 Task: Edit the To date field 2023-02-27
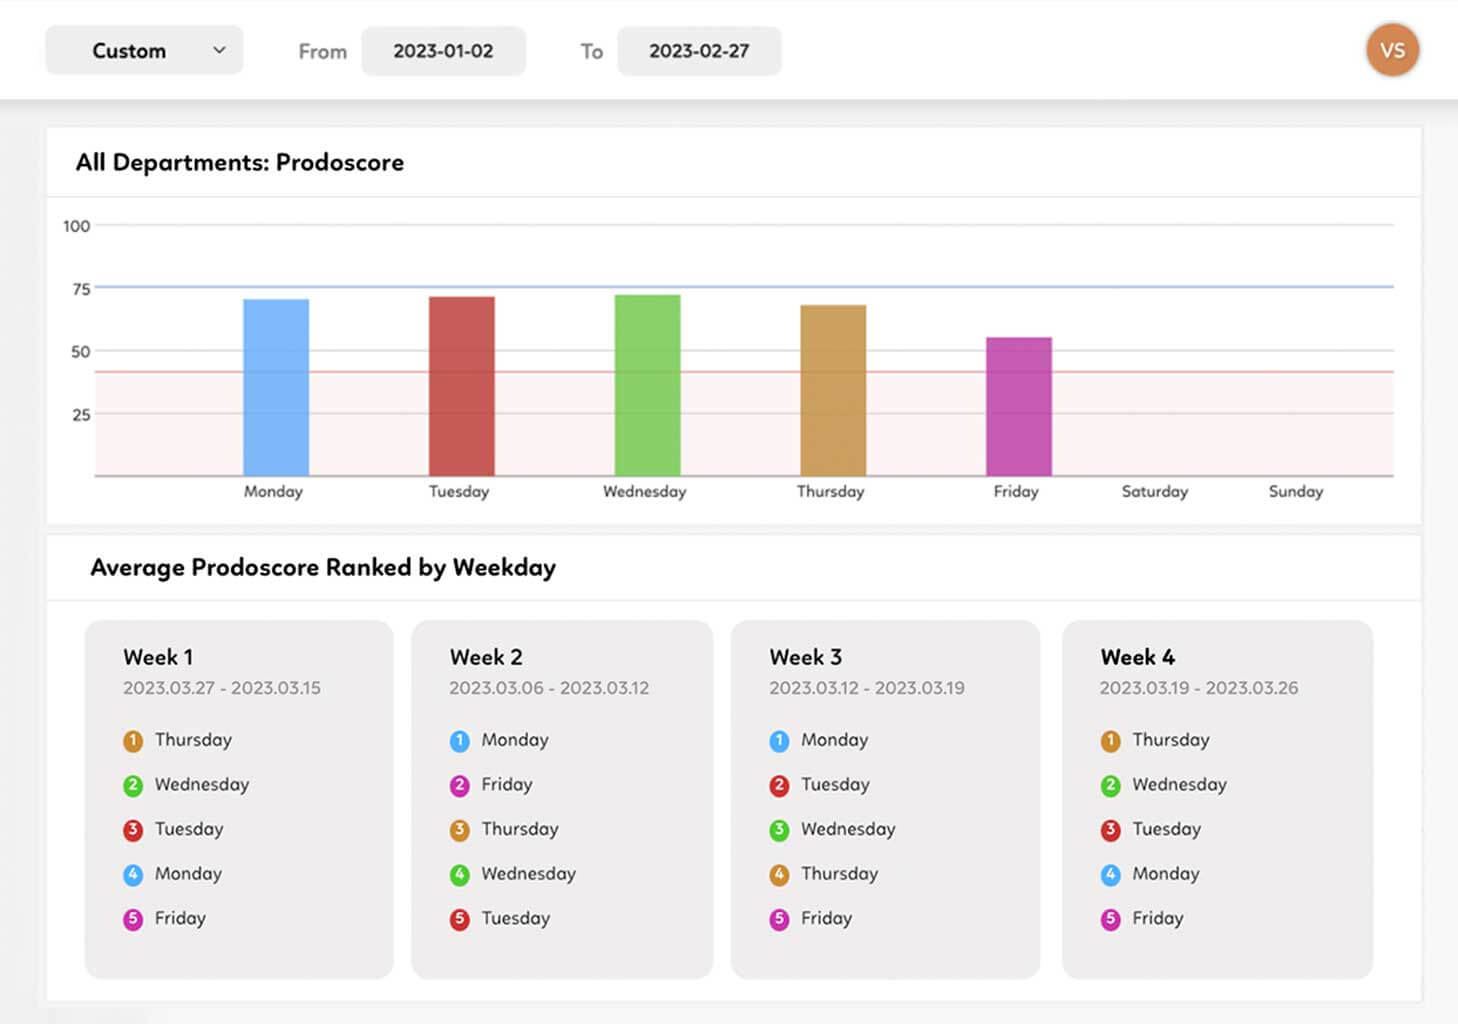pyautogui.click(x=699, y=51)
